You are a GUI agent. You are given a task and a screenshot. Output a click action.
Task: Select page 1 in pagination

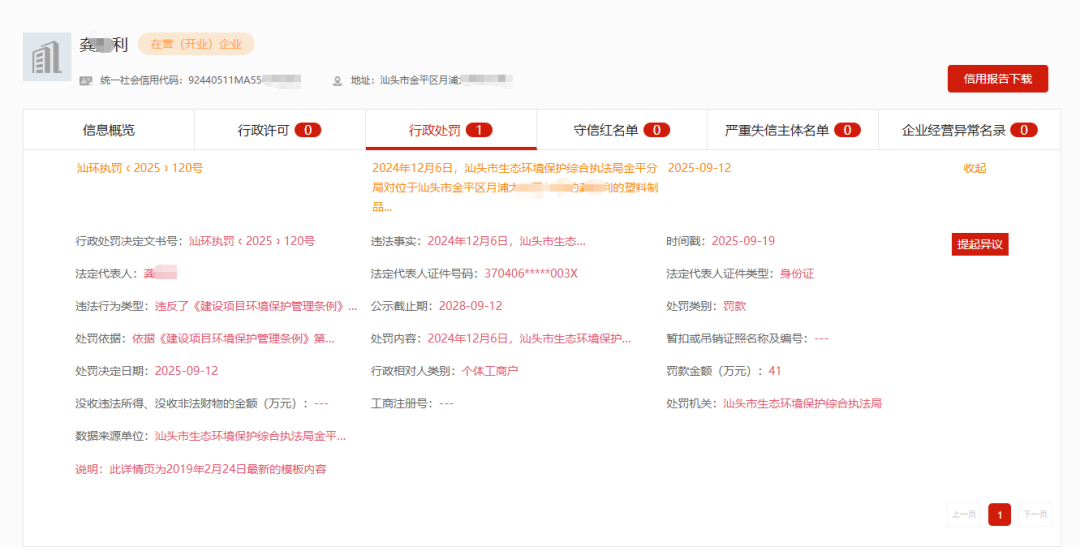[999, 515]
